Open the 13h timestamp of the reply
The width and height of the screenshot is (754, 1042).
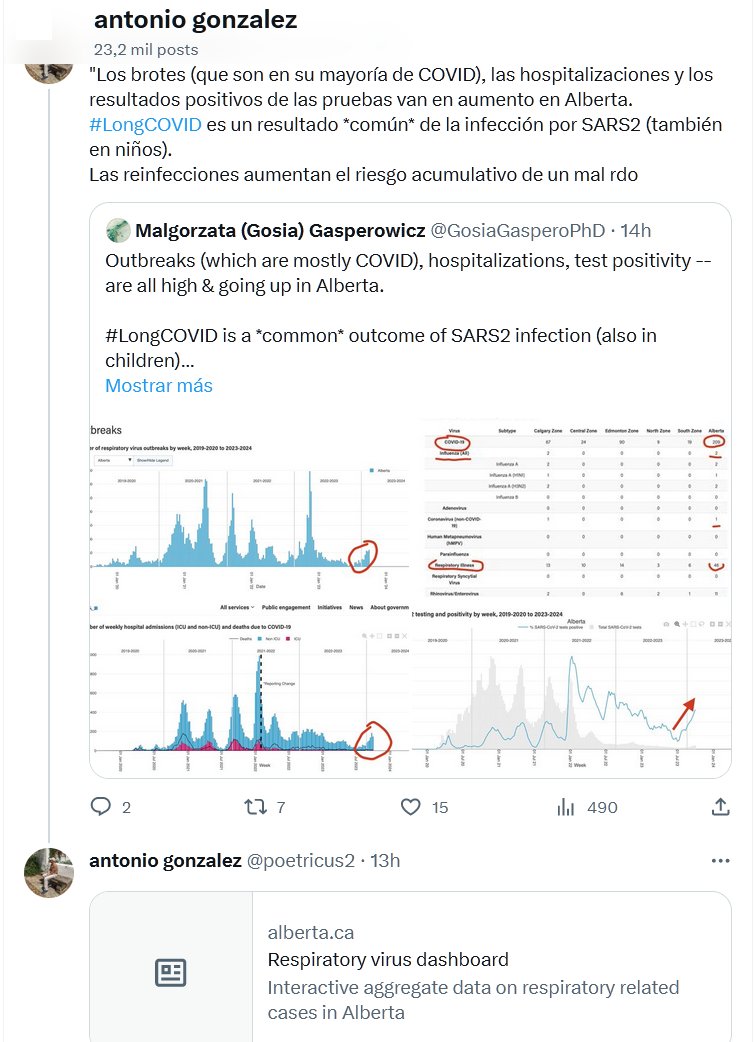pyautogui.click(x=385, y=860)
